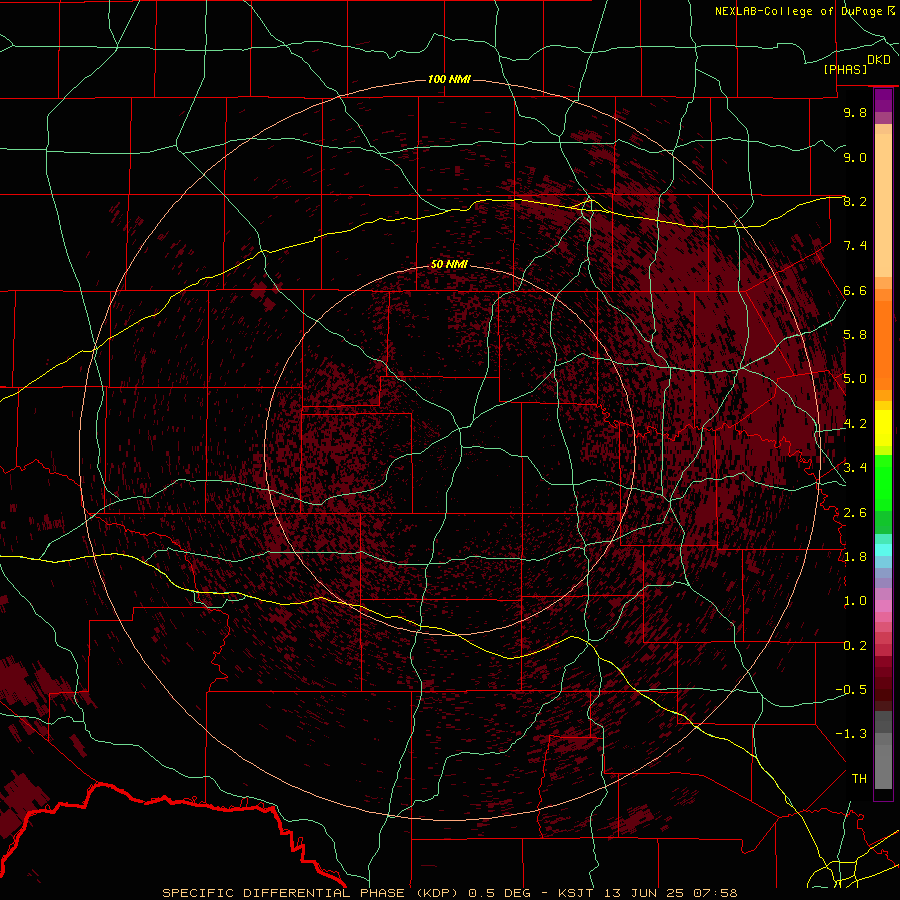Click the DKD label above the color scale

[879, 60]
